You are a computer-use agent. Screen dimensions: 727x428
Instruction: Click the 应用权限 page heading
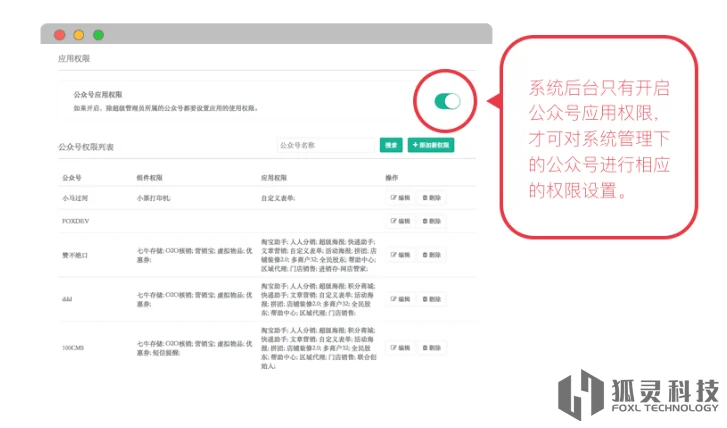74,58
